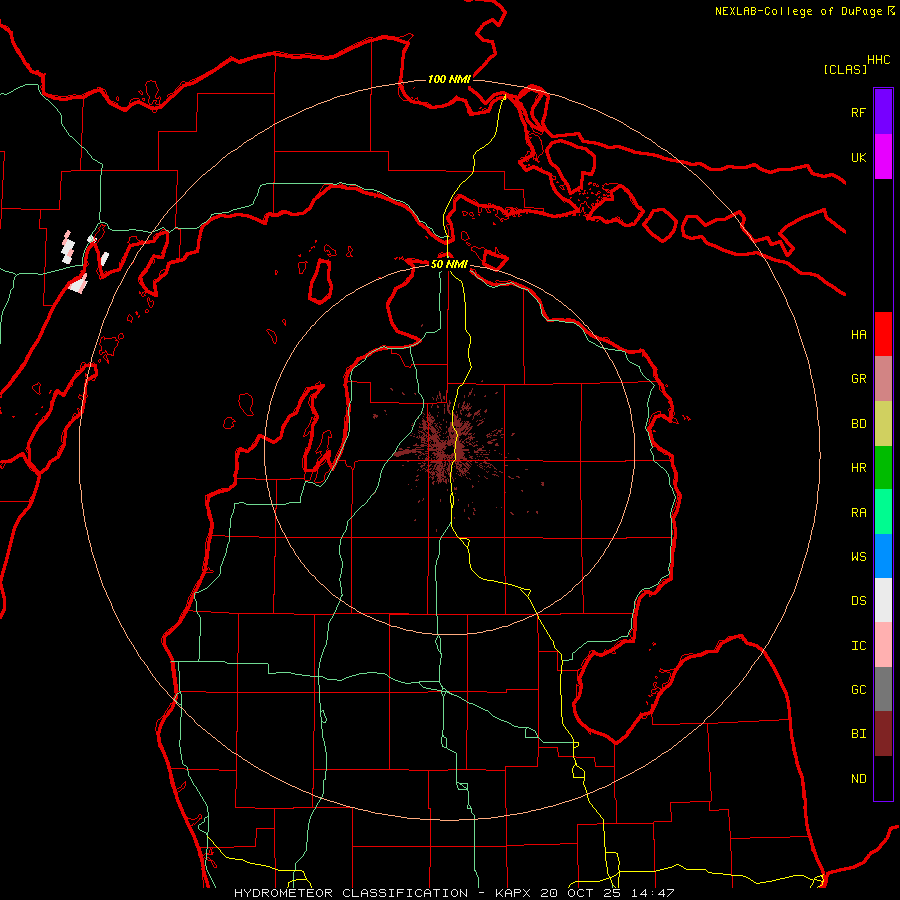The height and width of the screenshot is (900, 900).
Task: Click the '14:47' timestamp text
Action: point(652,893)
